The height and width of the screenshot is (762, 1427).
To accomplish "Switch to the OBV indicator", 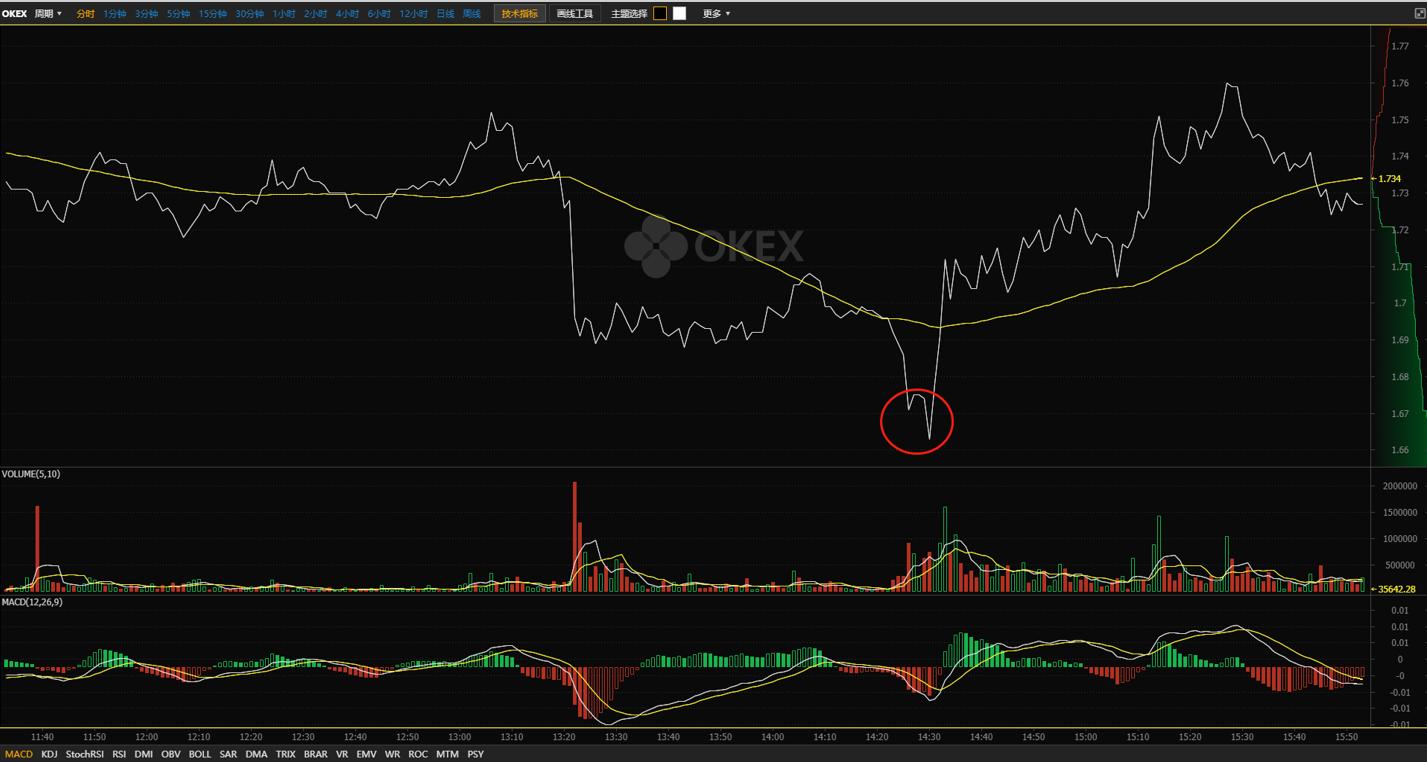I will pyautogui.click(x=171, y=754).
